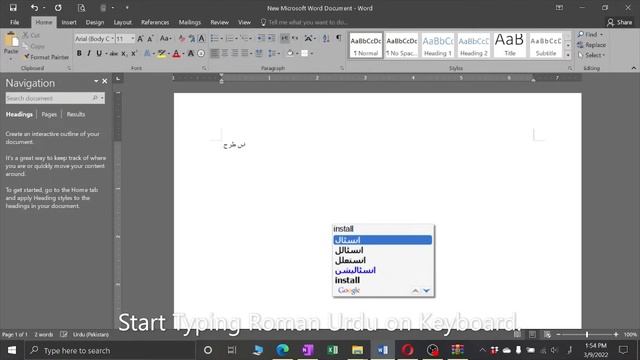Click the zoom slider handle
This screenshot has width=640, height=360.
[x=587, y=335]
